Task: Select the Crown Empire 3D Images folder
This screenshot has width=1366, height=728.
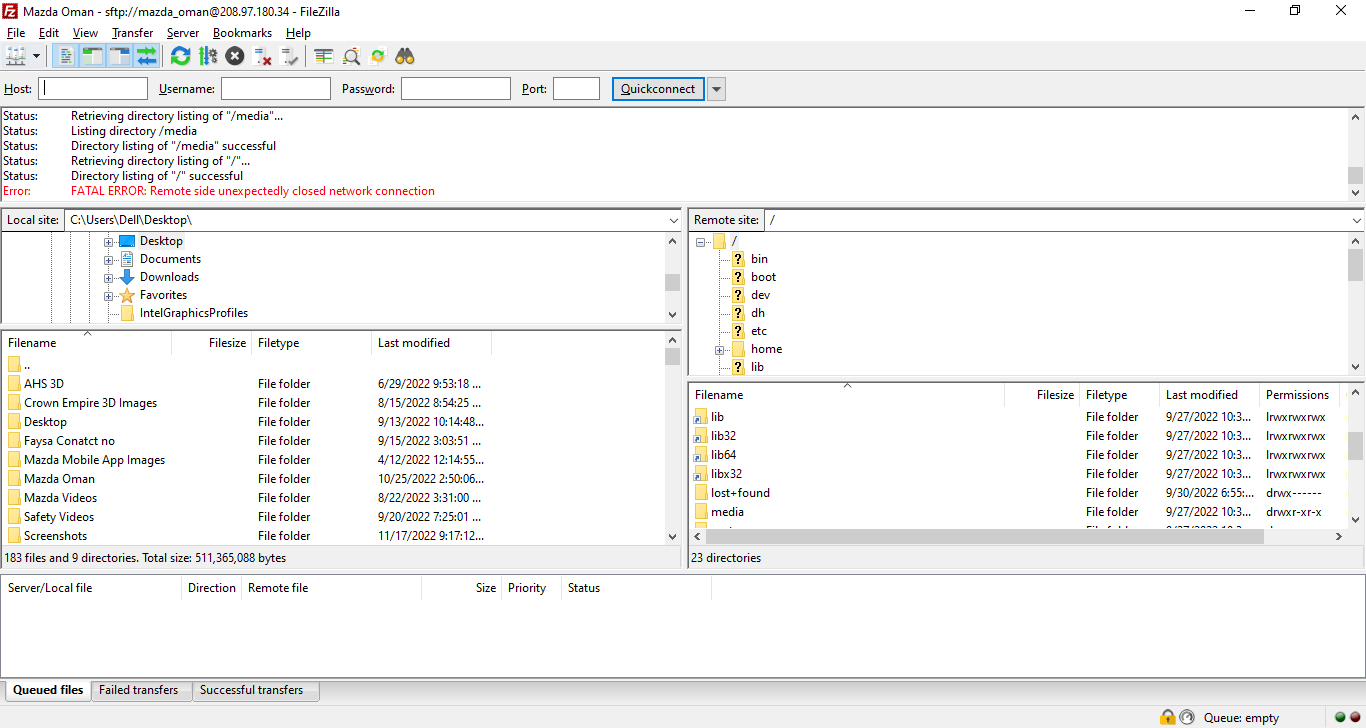Action: [x=90, y=403]
